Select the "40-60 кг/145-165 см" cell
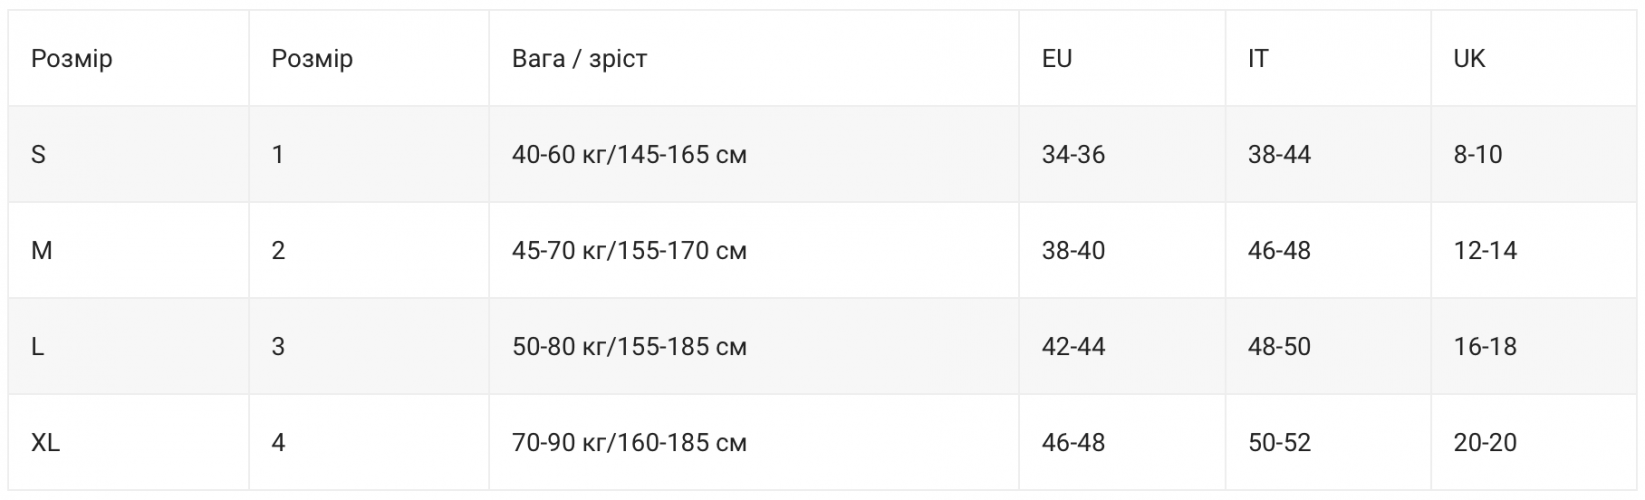The image size is (1645, 500). coord(629,155)
